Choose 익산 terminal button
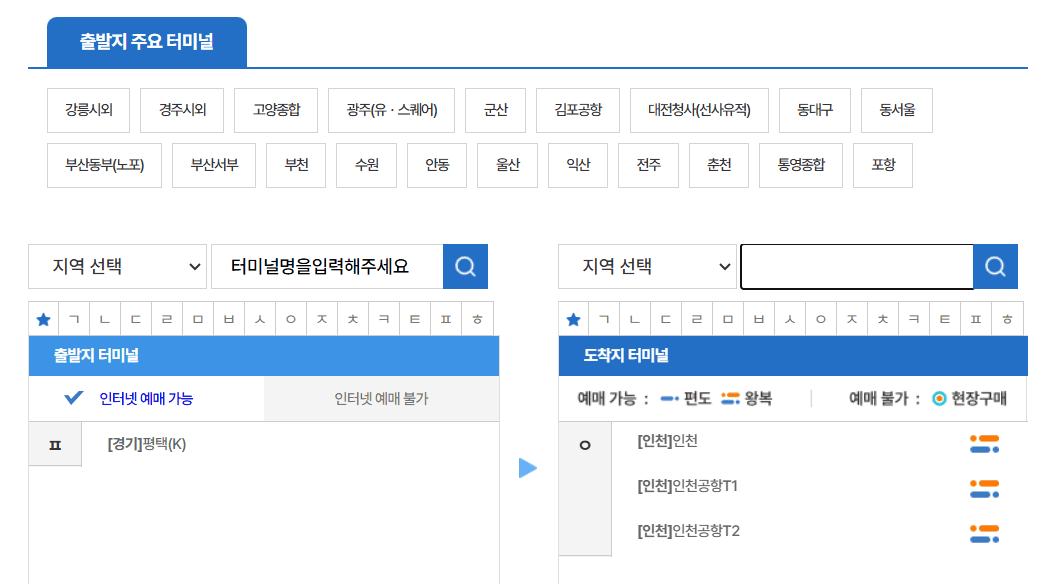1048x584 pixels. tap(578, 165)
